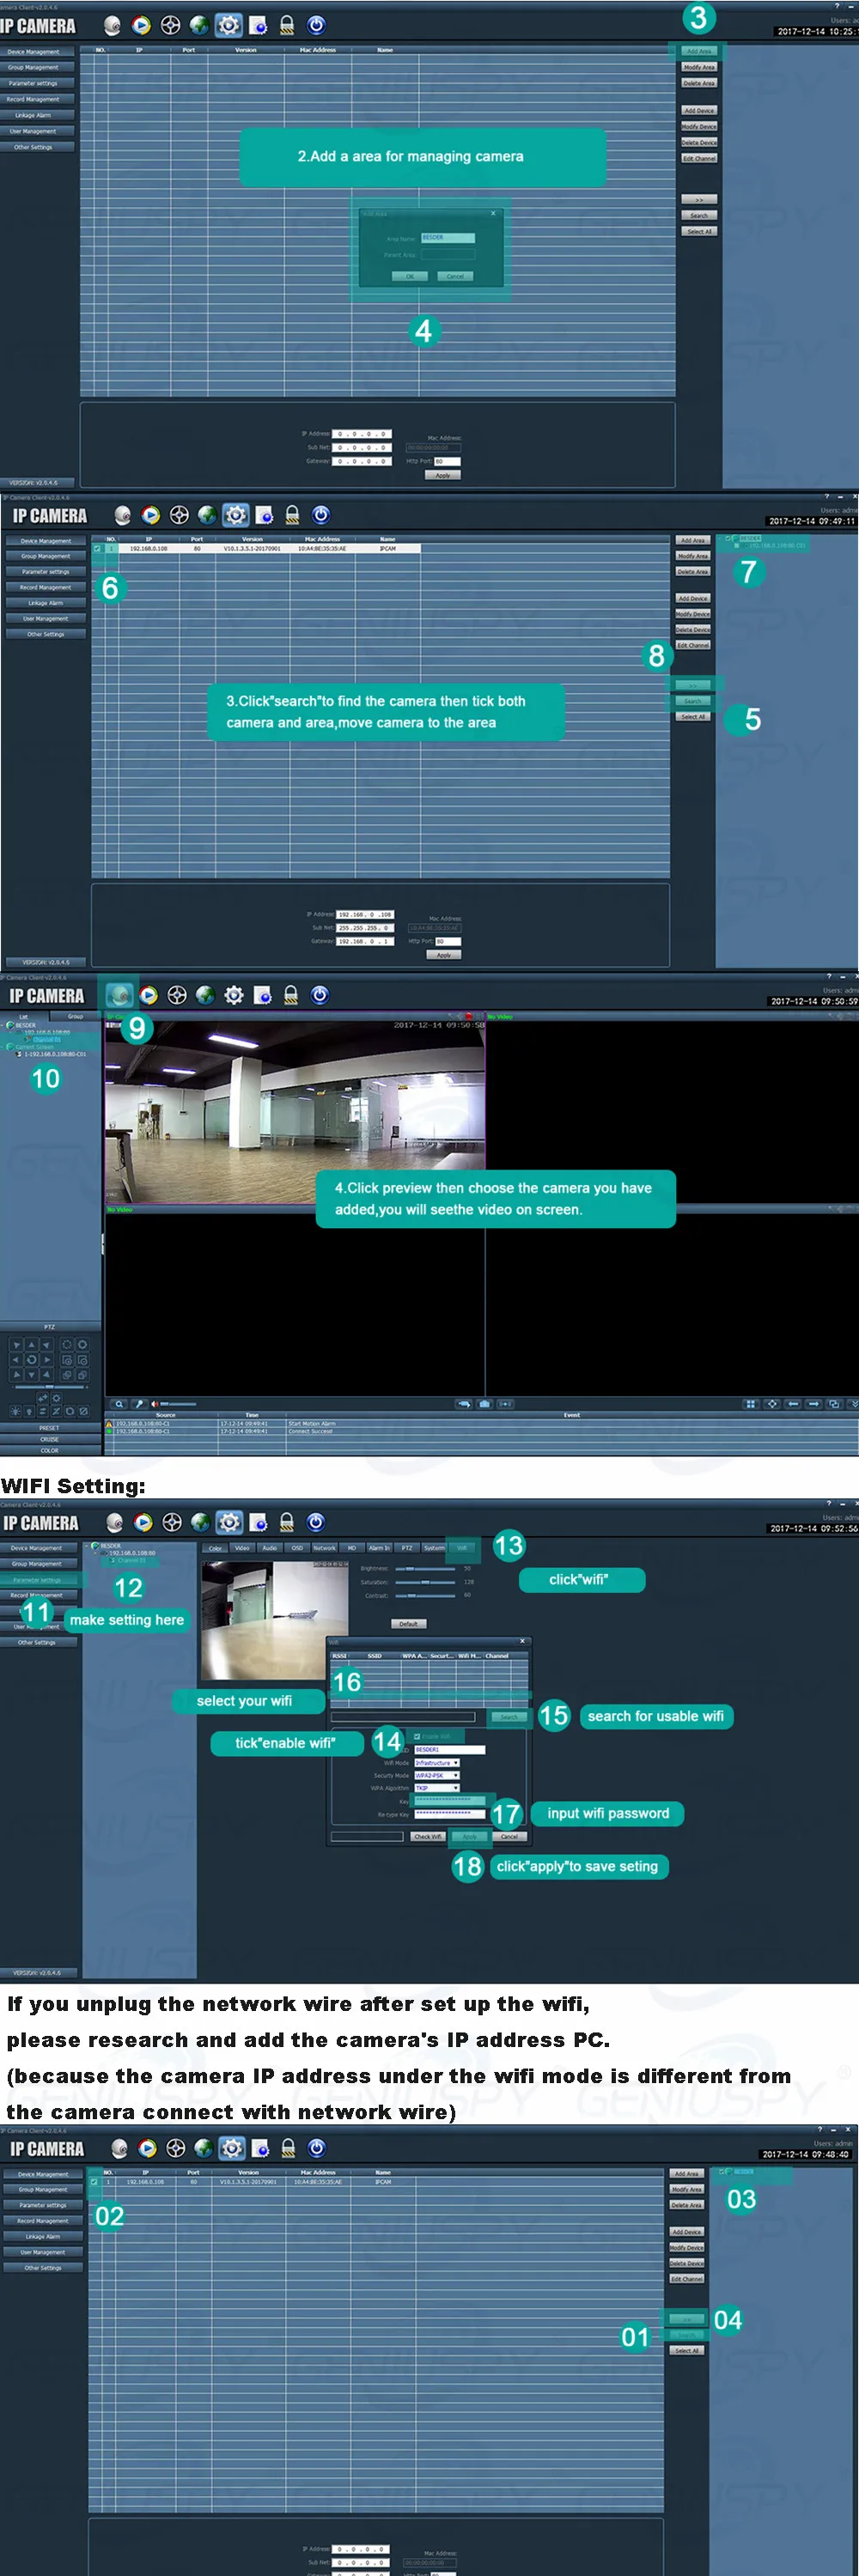Select Parameter settings in the WiFi screenshot's left menu

pyautogui.click(x=37, y=1579)
